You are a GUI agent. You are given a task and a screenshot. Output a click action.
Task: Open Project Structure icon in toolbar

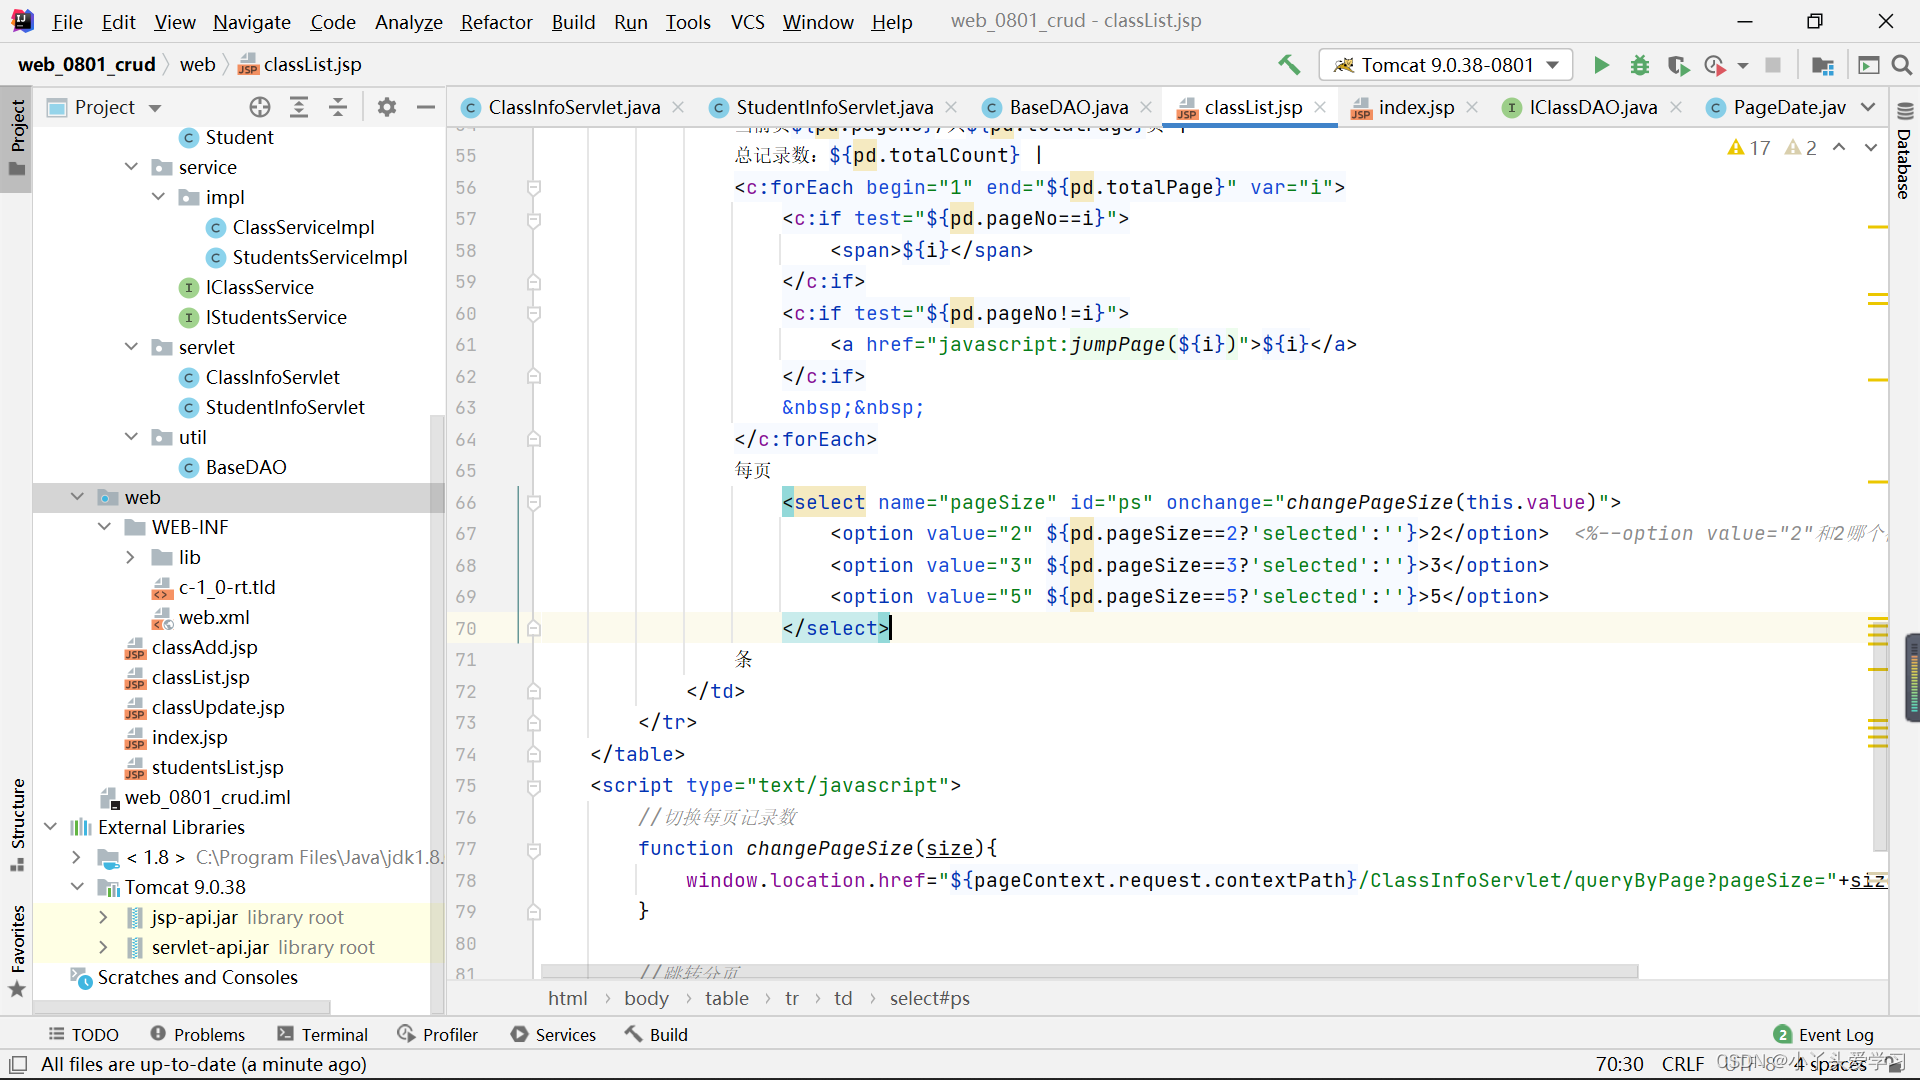tap(1823, 65)
